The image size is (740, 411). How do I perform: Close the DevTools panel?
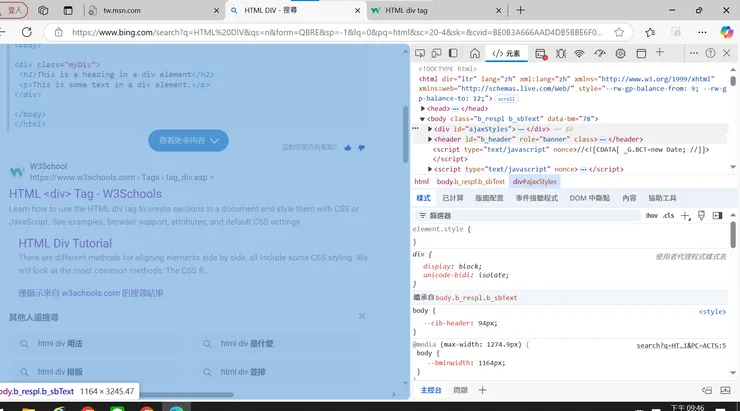(727, 53)
